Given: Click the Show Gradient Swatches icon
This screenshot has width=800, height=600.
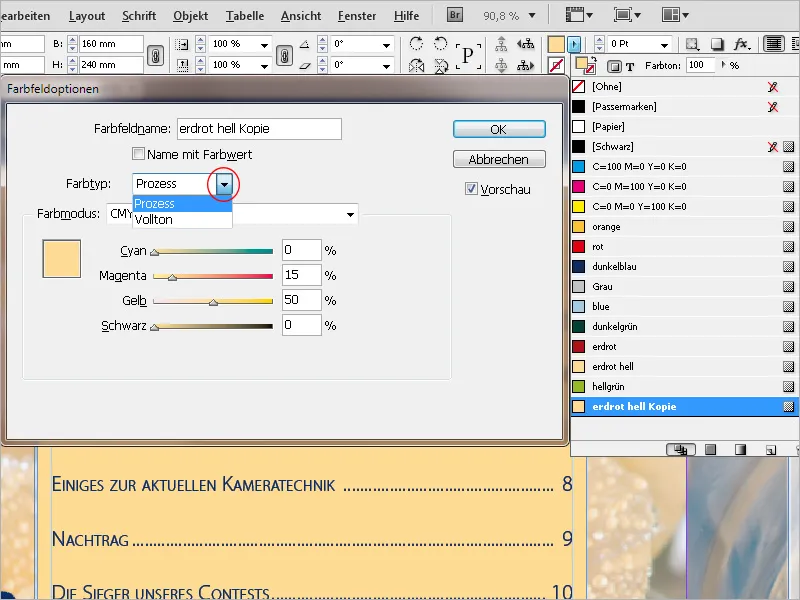Looking at the screenshot, I should click(740, 448).
